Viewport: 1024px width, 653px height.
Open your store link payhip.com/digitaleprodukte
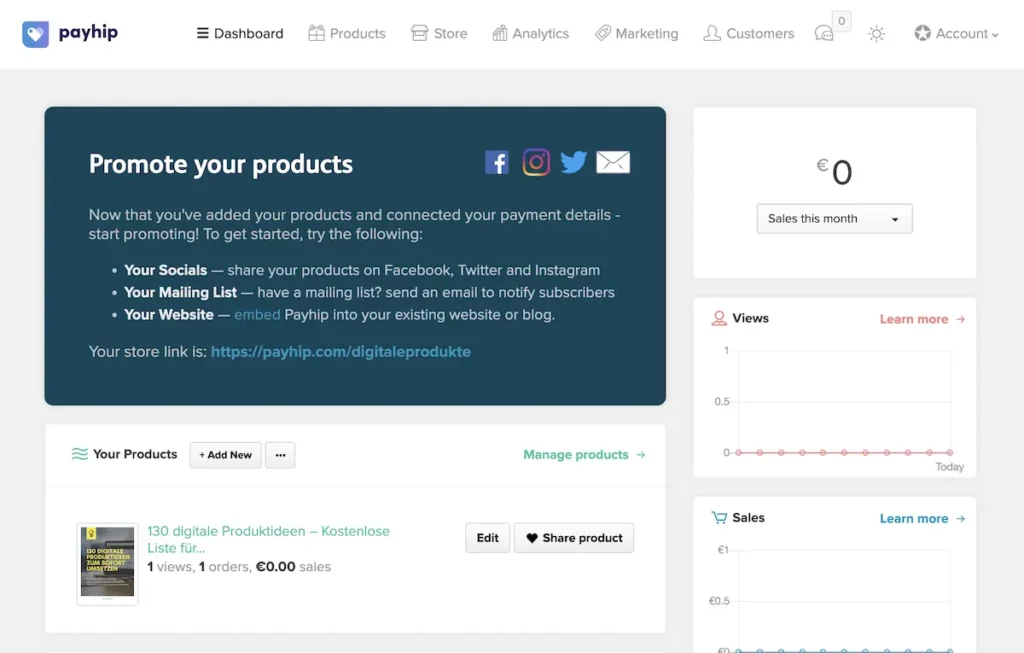point(341,351)
